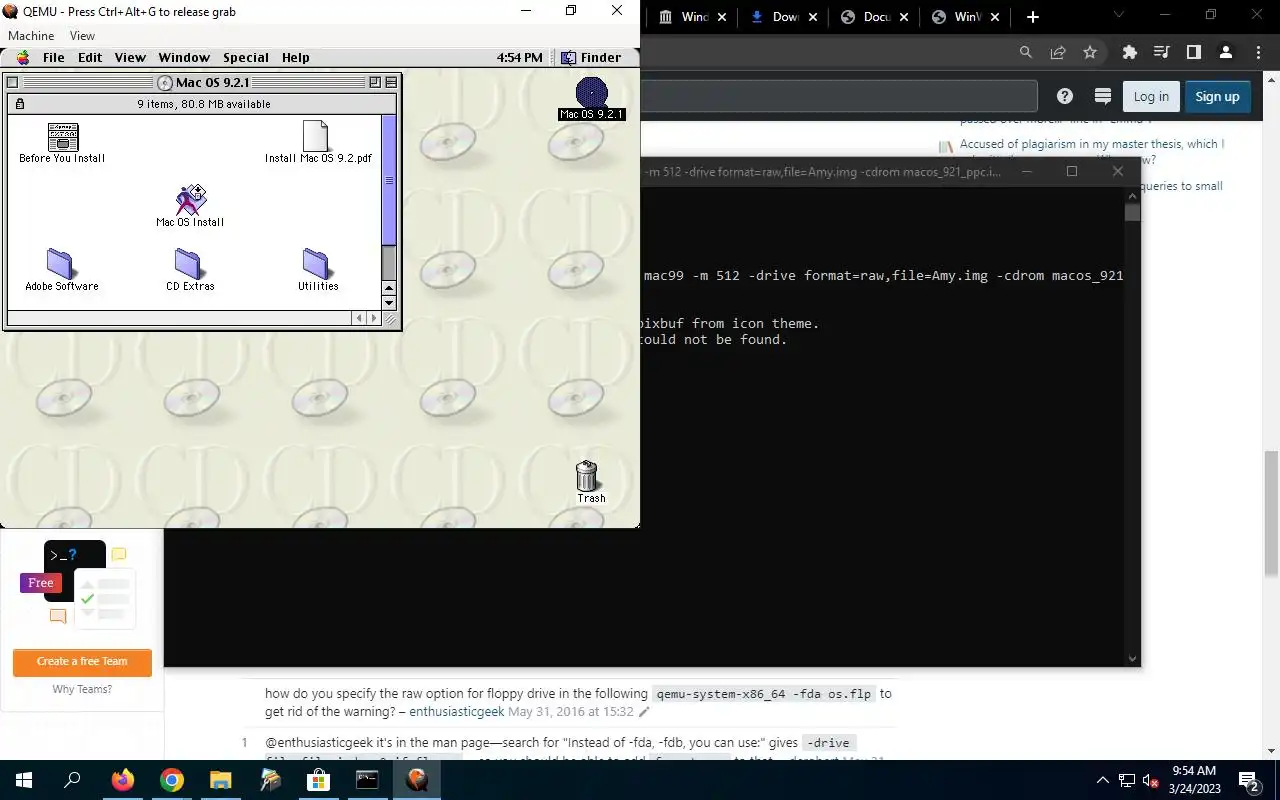This screenshot has width=1280, height=800.
Task: Open the plagiarism master thesis question link
Action: tap(1091, 151)
